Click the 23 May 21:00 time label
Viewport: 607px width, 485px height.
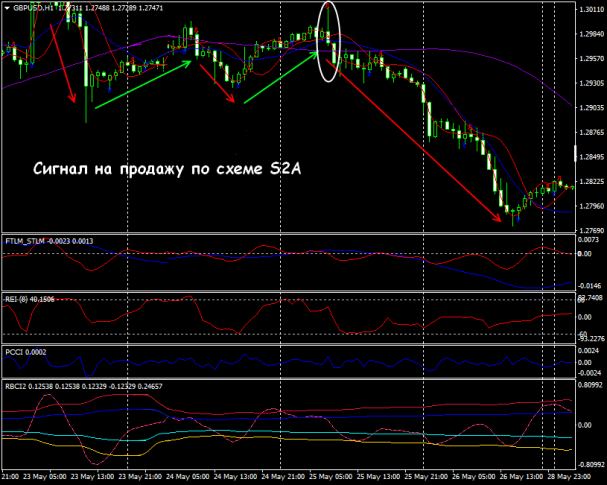point(140,476)
